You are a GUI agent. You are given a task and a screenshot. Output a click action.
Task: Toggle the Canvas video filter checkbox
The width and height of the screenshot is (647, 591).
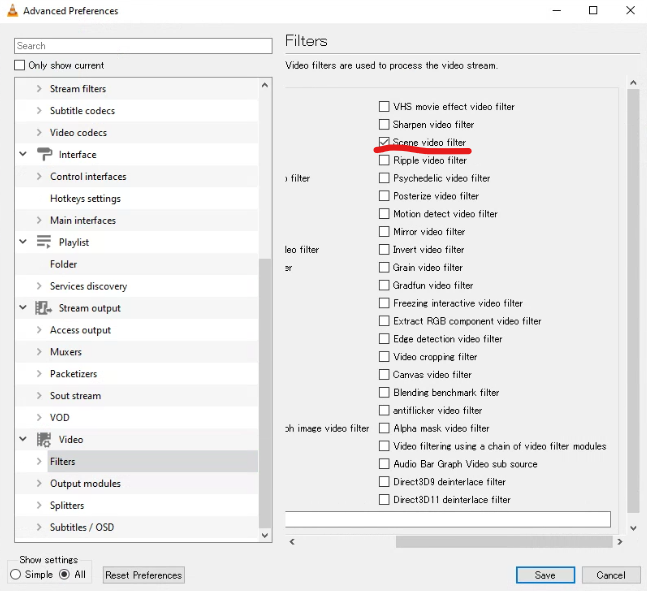(x=384, y=374)
